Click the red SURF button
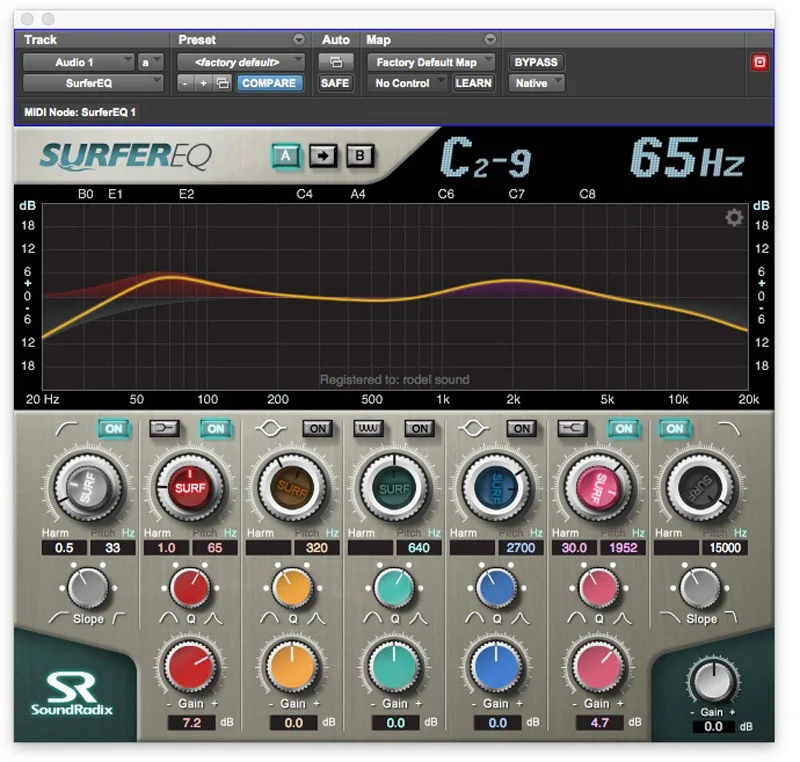 coord(190,488)
